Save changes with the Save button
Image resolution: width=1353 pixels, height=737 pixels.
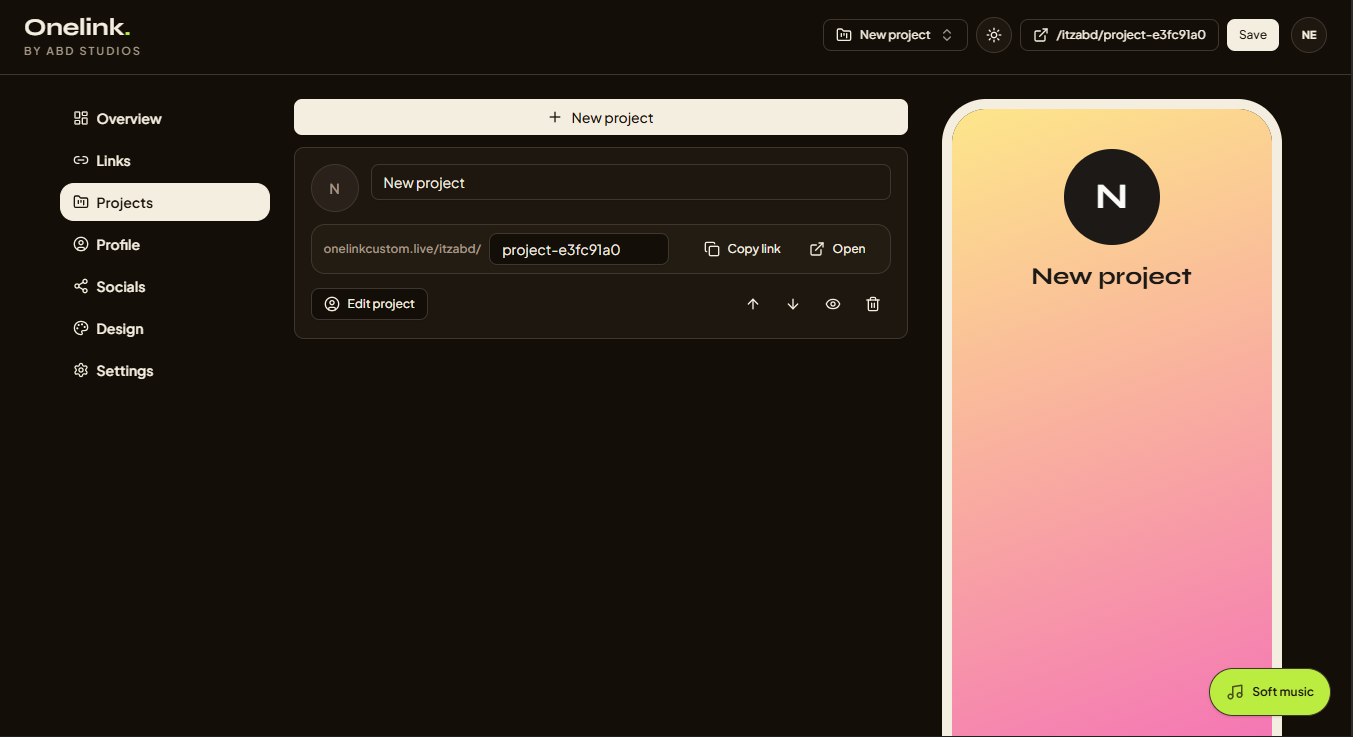[1253, 35]
